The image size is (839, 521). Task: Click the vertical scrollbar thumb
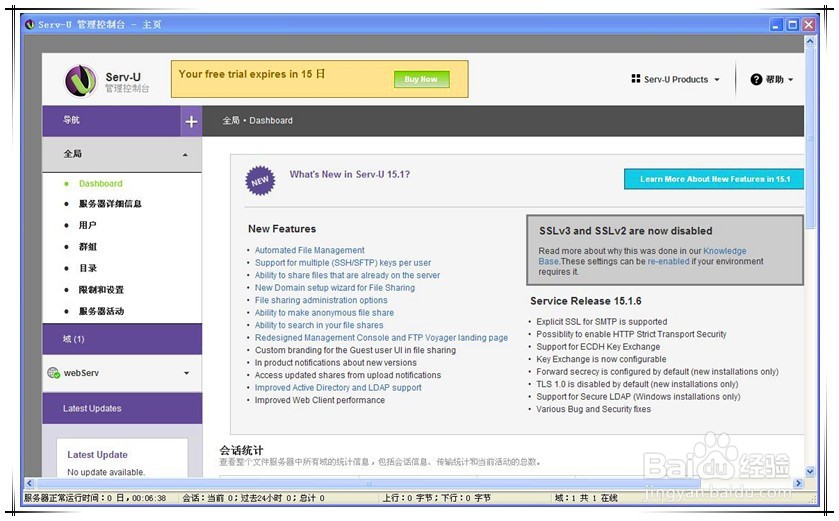click(x=810, y=139)
